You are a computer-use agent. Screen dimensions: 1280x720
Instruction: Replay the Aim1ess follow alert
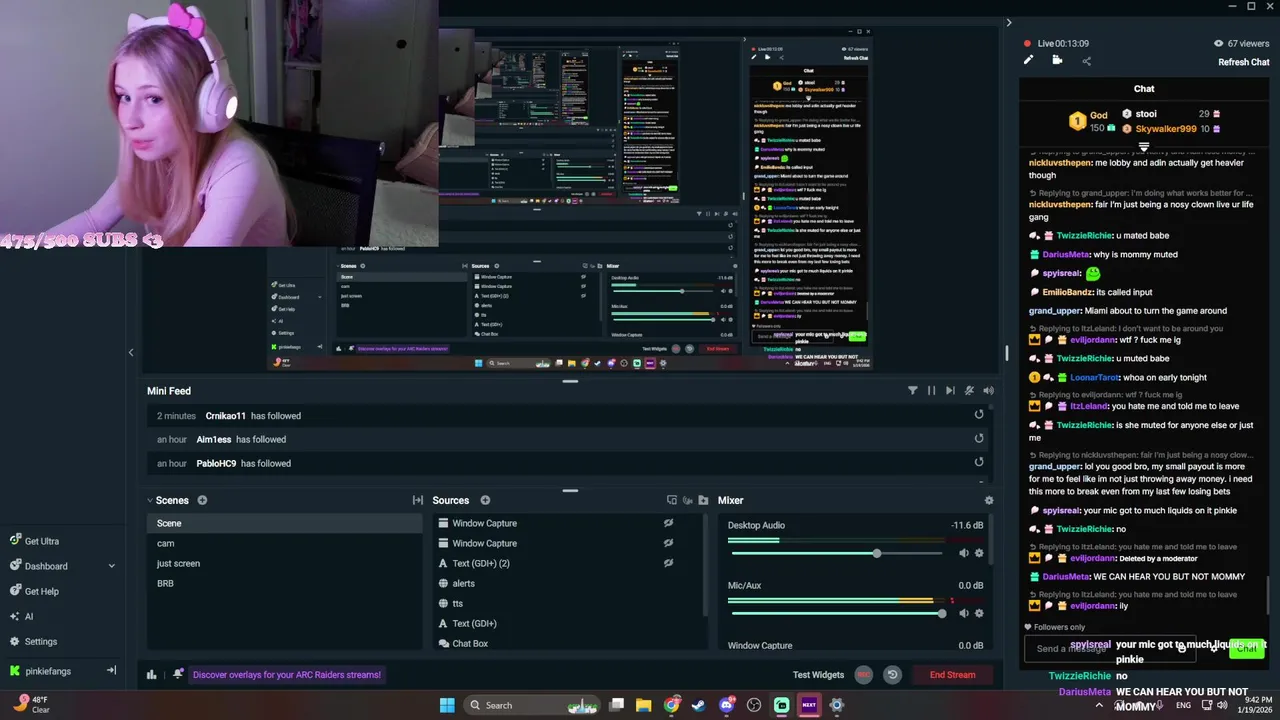(979, 438)
